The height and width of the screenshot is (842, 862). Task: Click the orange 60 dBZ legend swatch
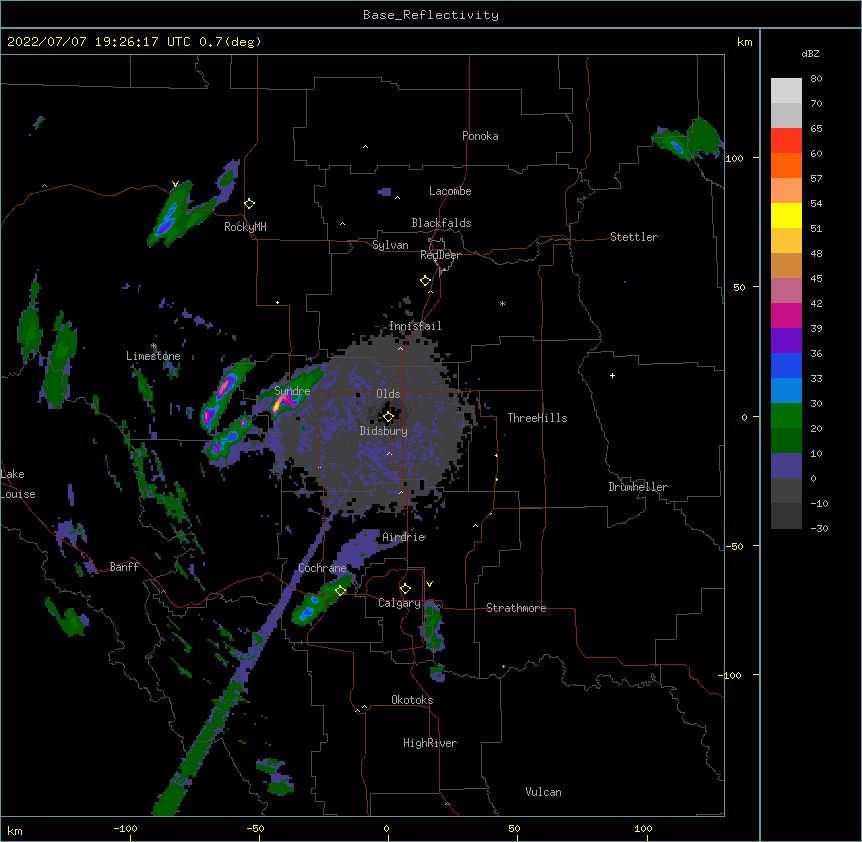786,165
